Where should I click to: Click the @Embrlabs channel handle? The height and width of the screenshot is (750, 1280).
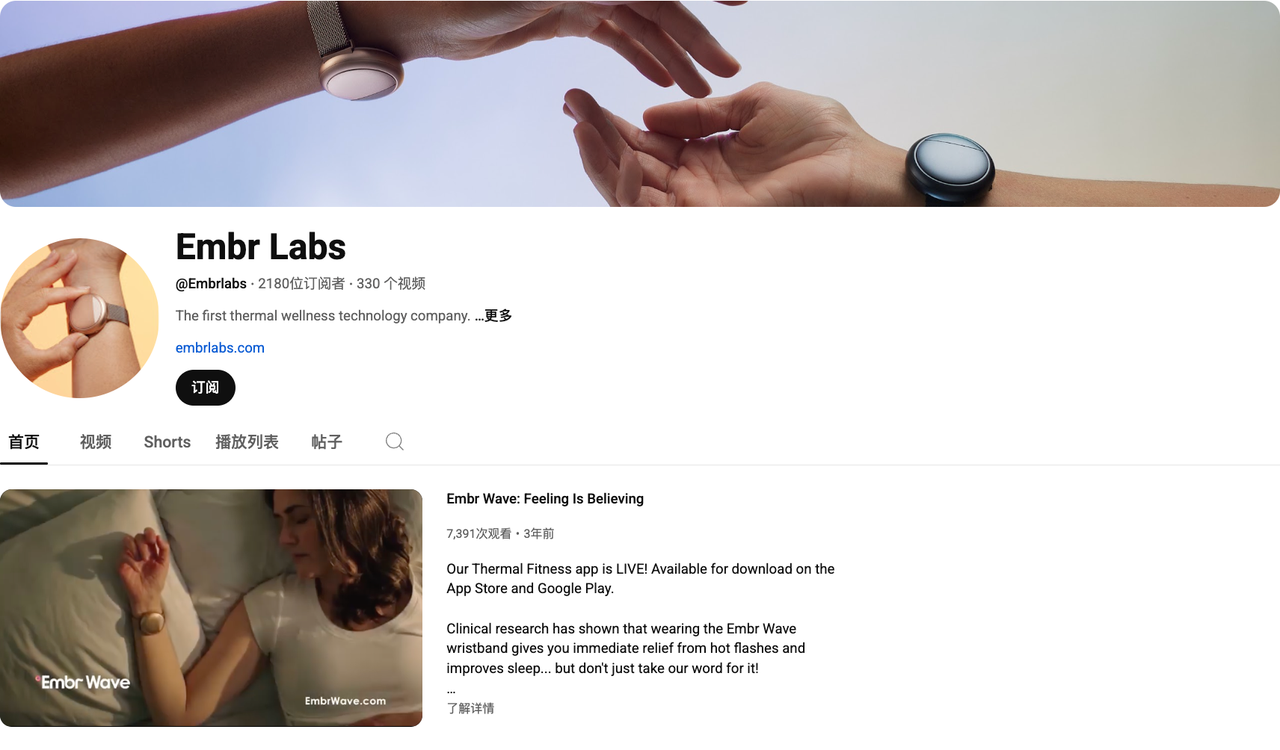coord(211,284)
